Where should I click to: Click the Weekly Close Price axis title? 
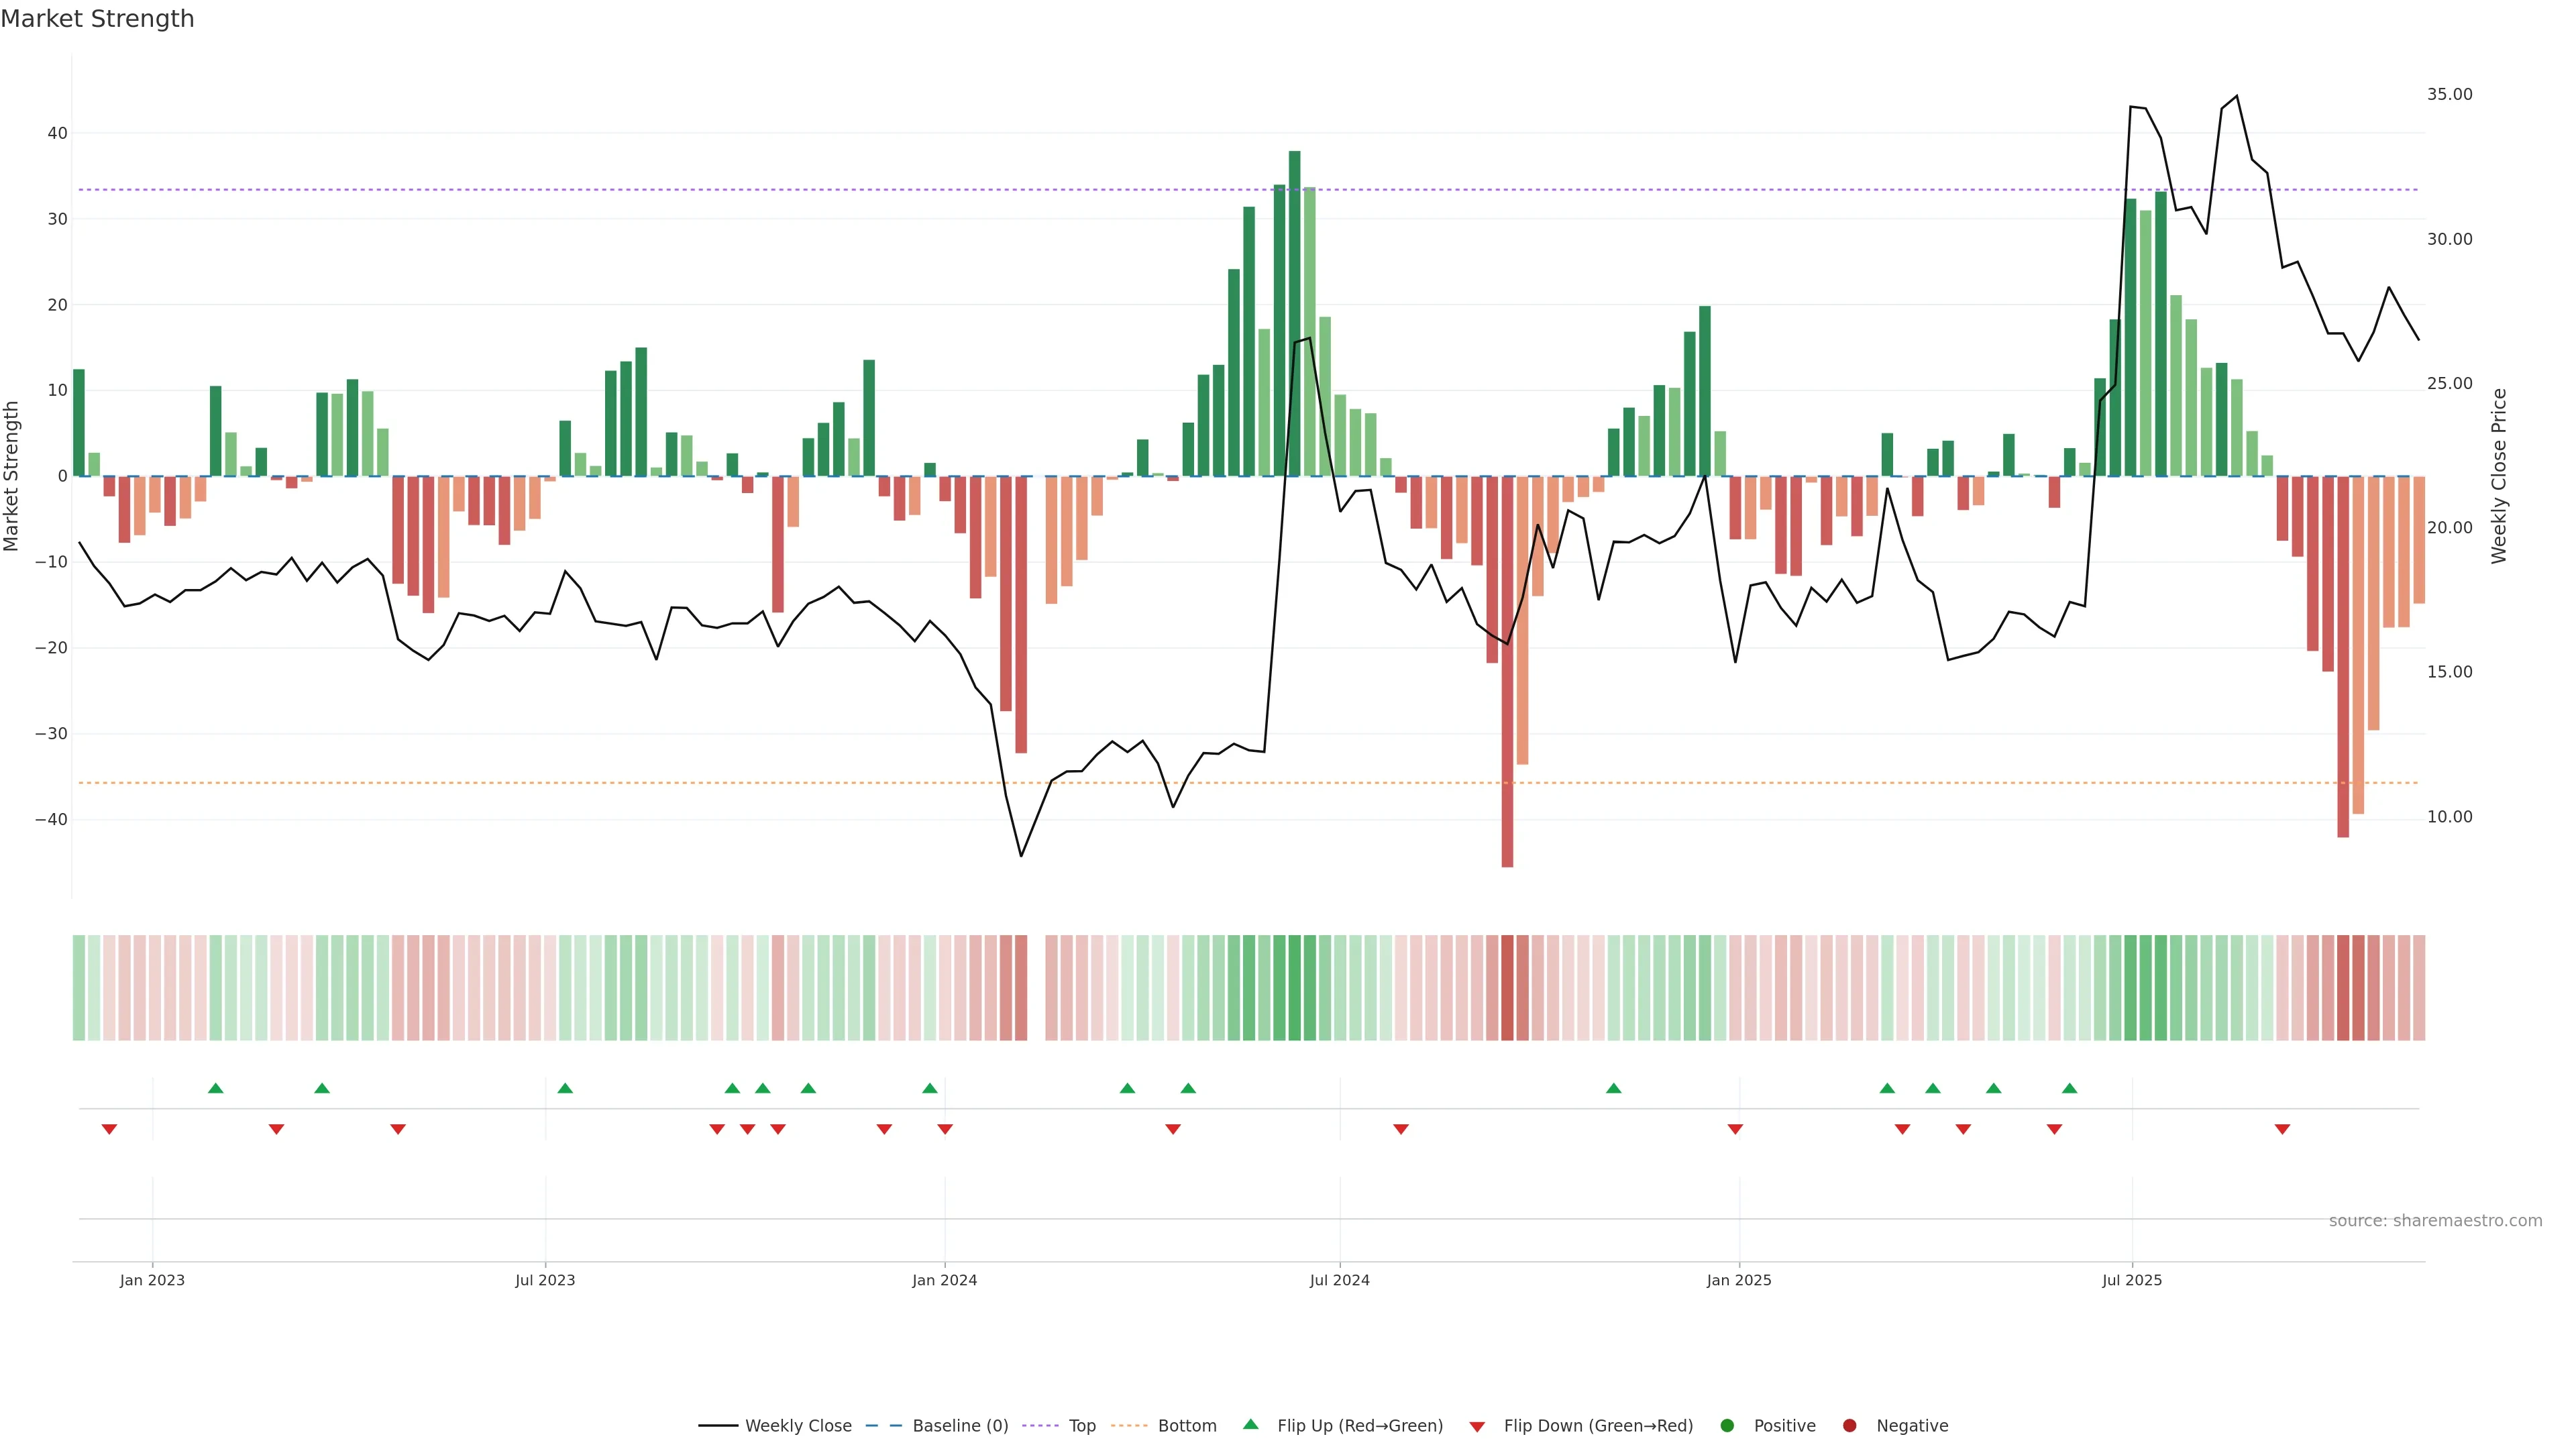pos(2499,476)
